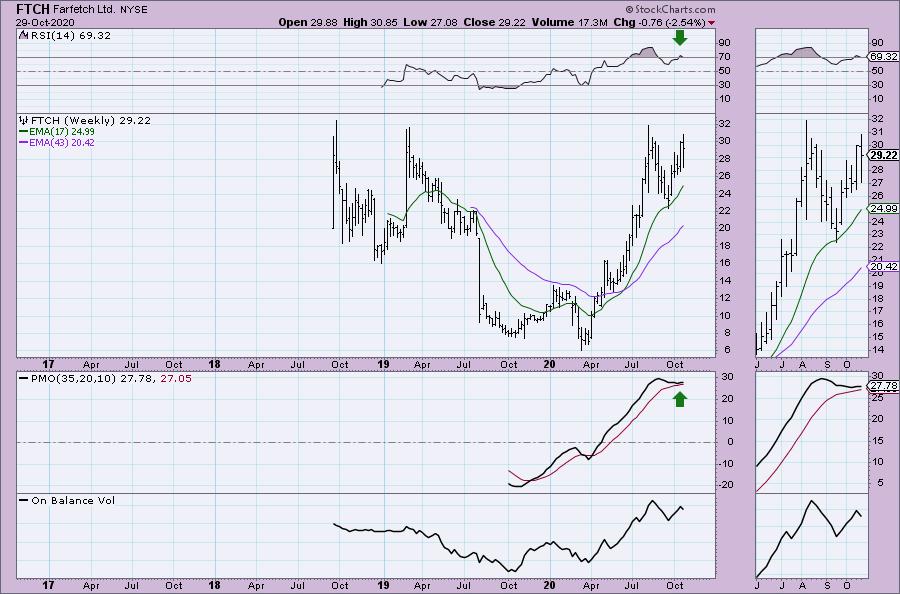This screenshot has width=900, height=594.
Task: Click the black On Balance Vol legend dash
Action: (24, 500)
